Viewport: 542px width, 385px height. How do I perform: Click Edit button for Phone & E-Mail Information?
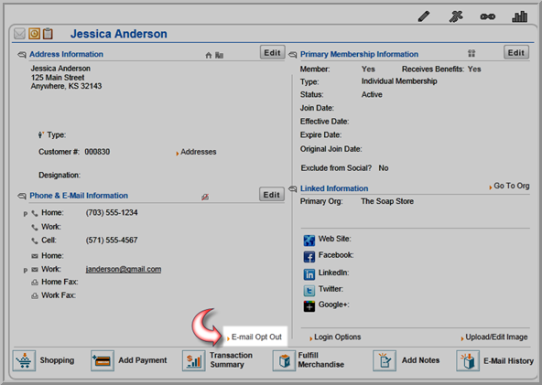click(x=272, y=195)
